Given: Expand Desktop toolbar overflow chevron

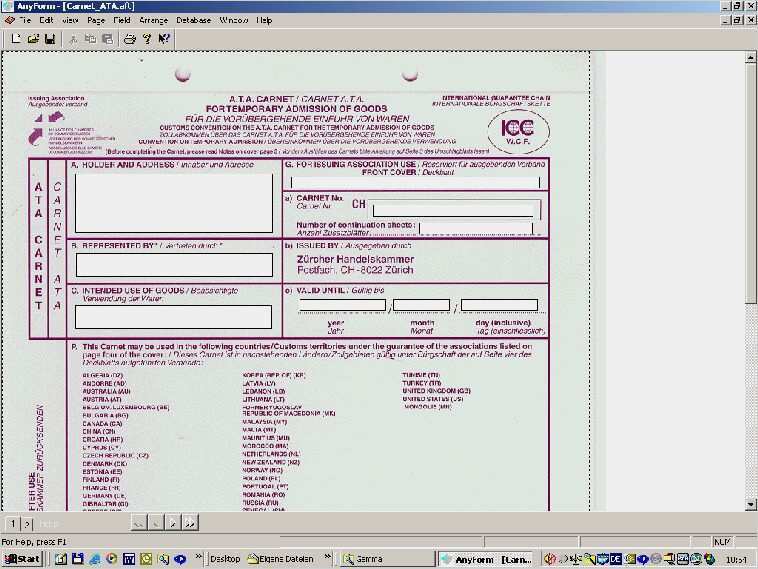Looking at the screenshot, I should 328,557.
